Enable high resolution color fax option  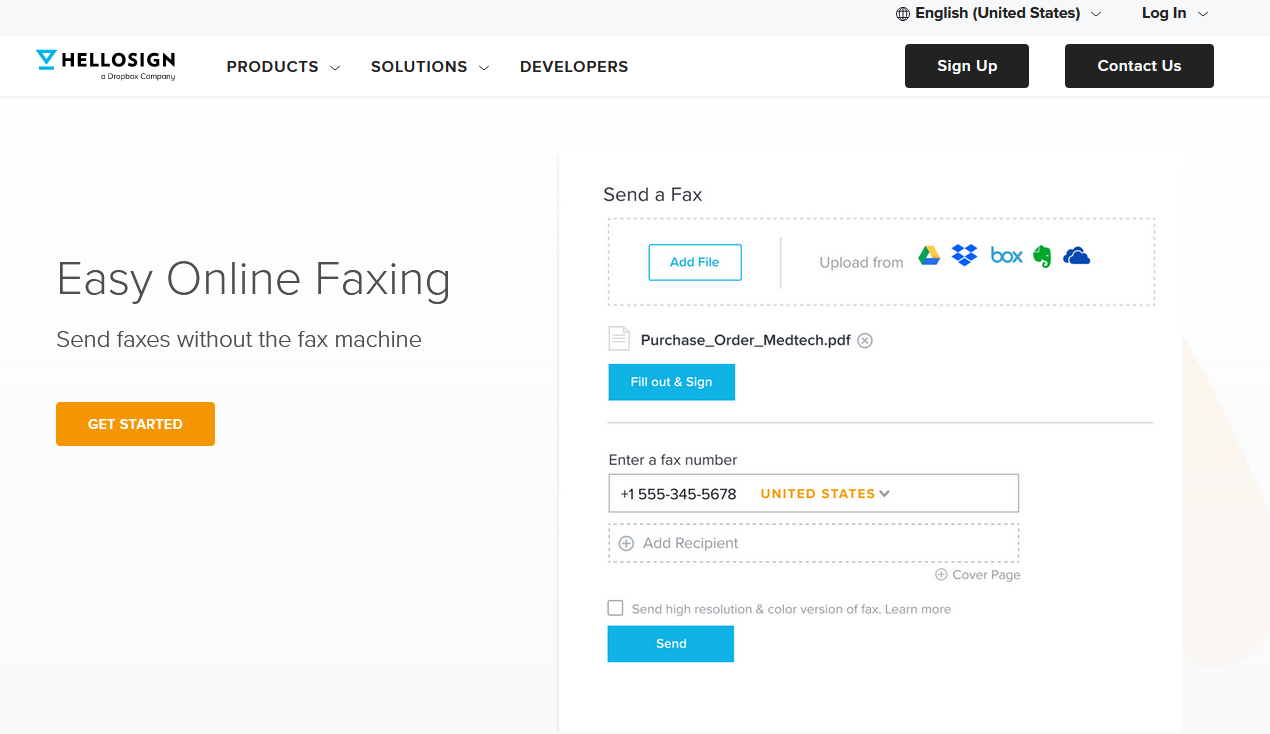[615, 607]
